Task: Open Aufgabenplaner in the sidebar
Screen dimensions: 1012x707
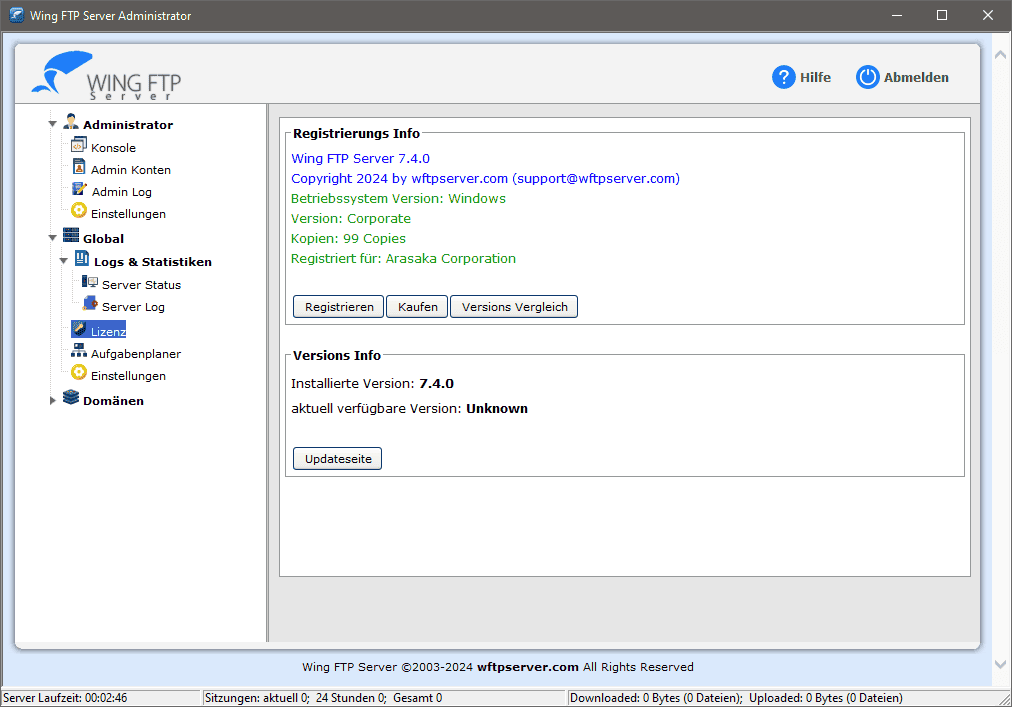Action: pos(136,354)
